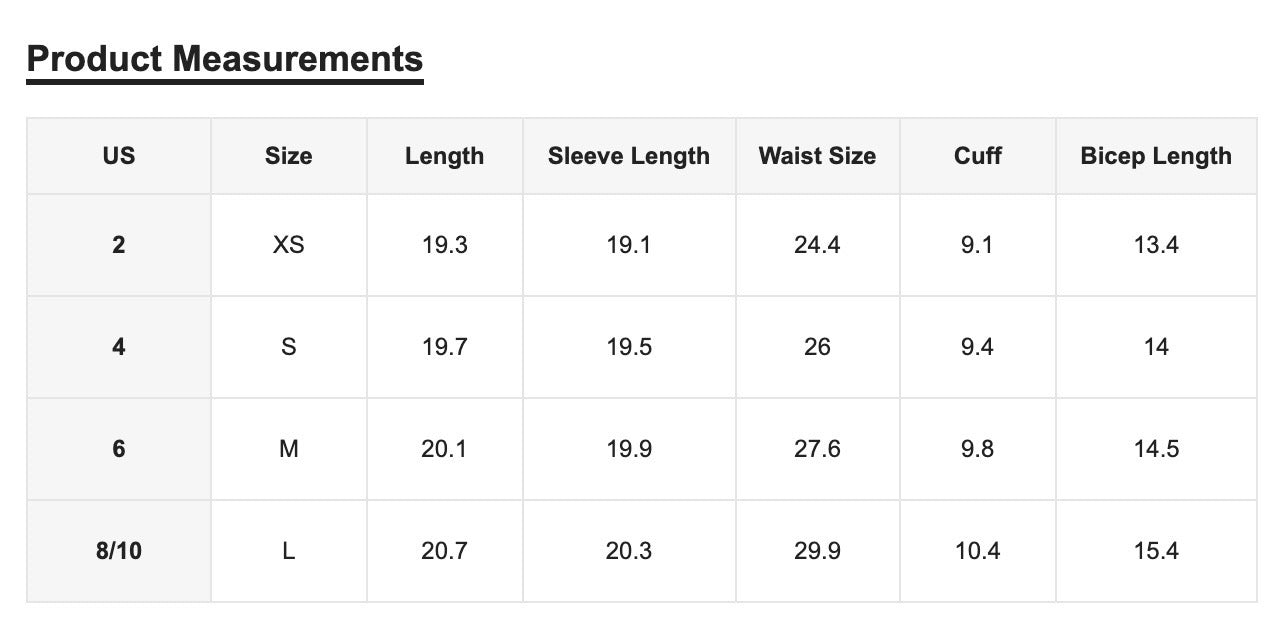Select the Waist Size column header
The width and height of the screenshot is (1286, 627).
pyautogui.click(x=818, y=156)
